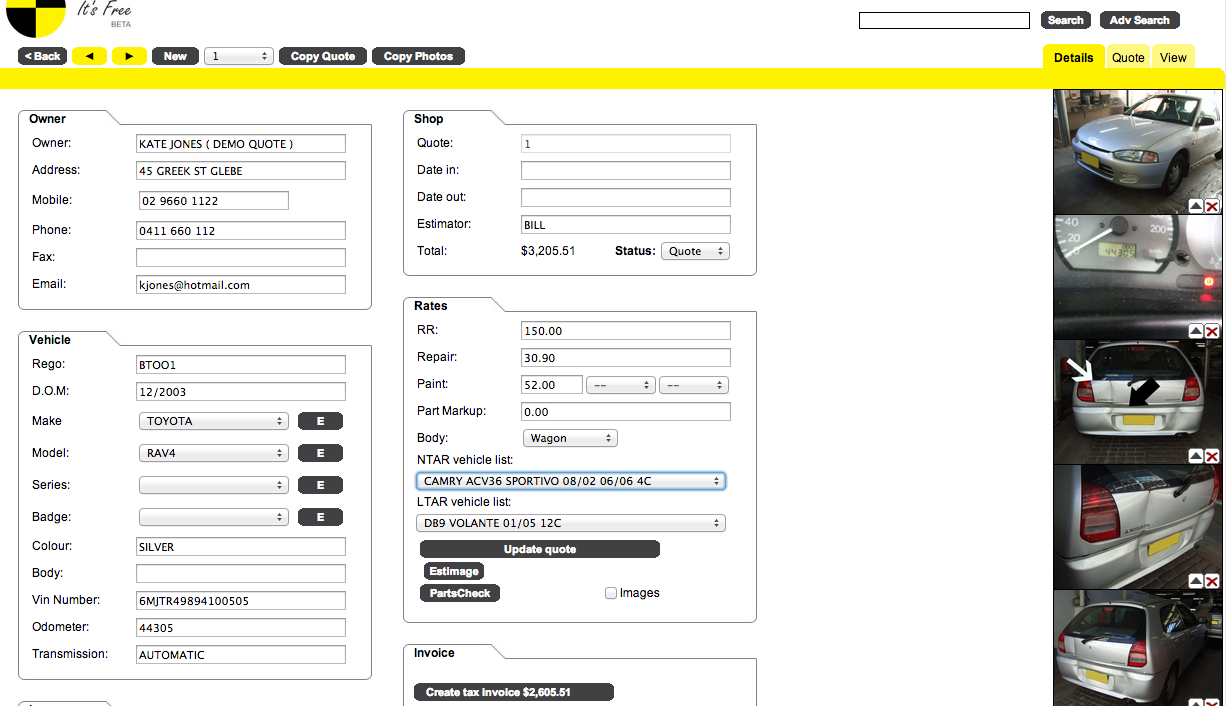Screen dimensions: 1226x706
Task: Delete the first car photo with red X
Action: click(1212, 207)
